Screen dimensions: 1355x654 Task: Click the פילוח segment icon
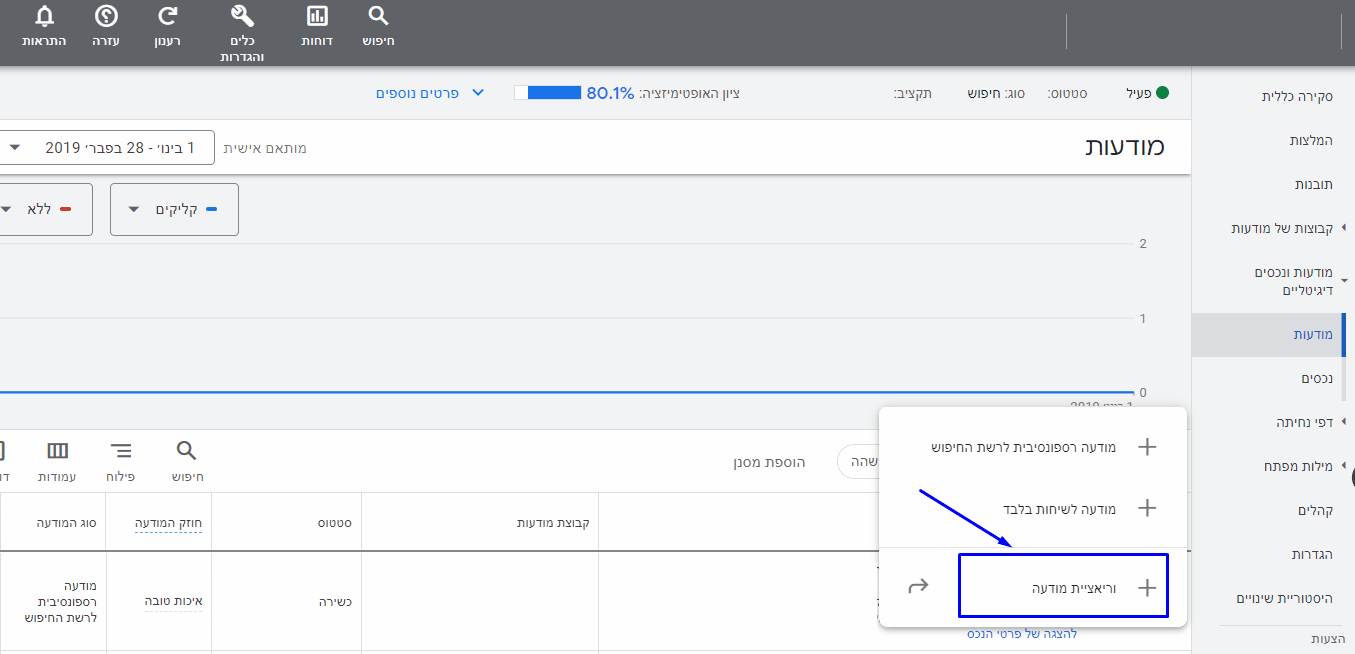(121, 450)
